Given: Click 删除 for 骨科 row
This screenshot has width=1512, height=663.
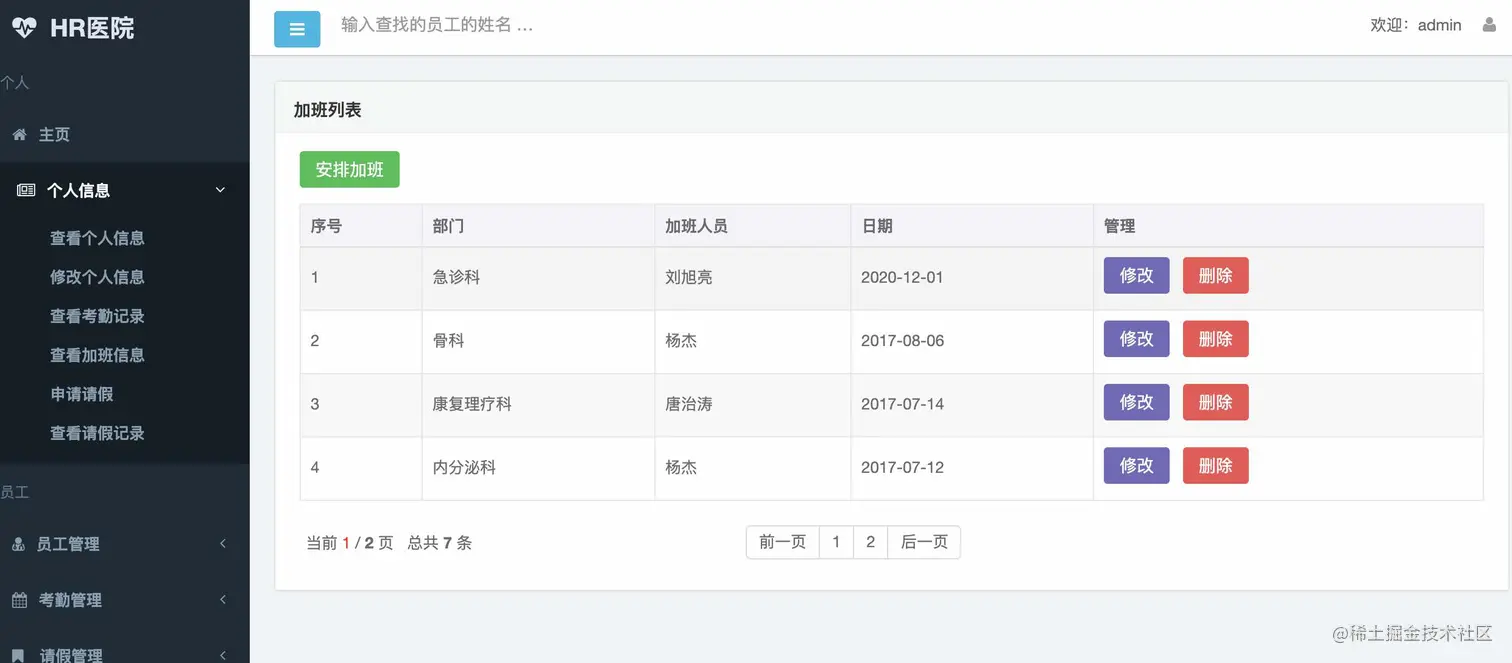Looking at the screenshot, I should coord(1216,339).
